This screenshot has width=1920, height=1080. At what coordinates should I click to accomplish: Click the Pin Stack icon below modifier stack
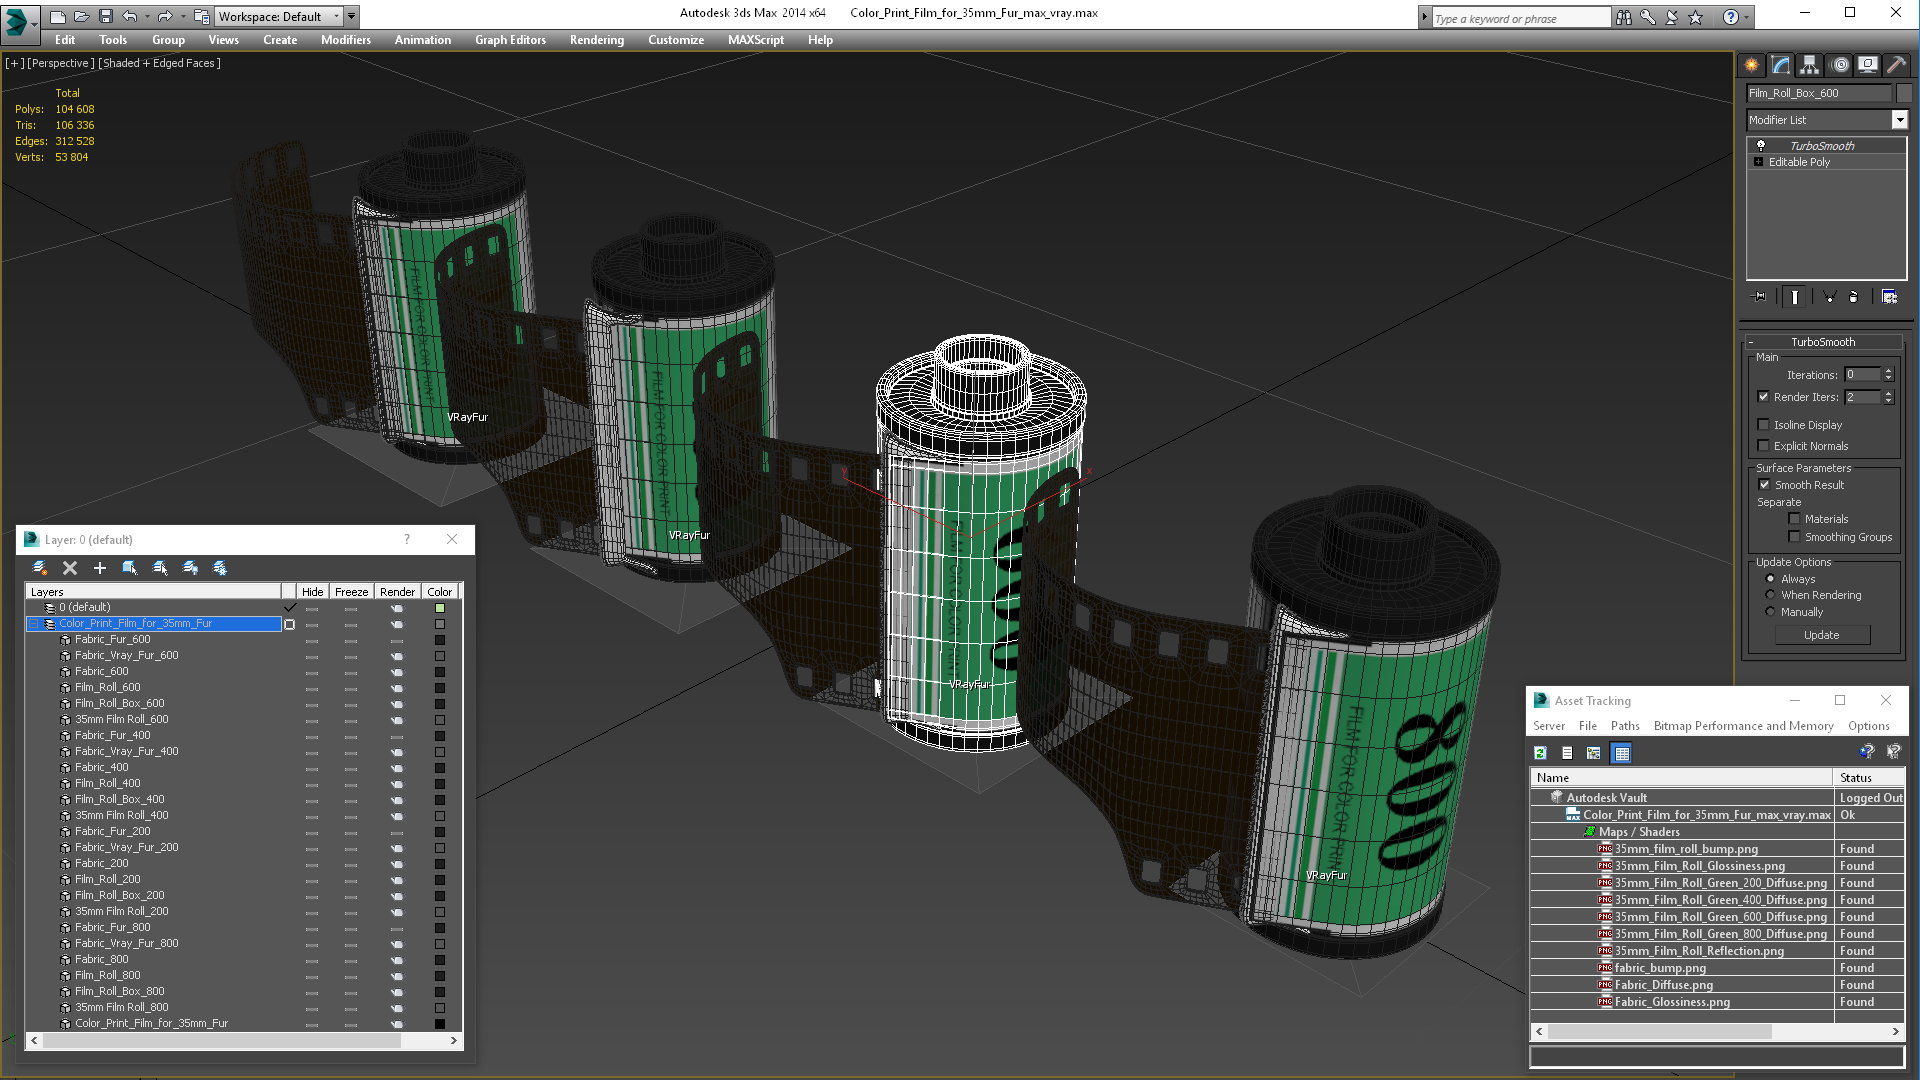coord(1760,297)
